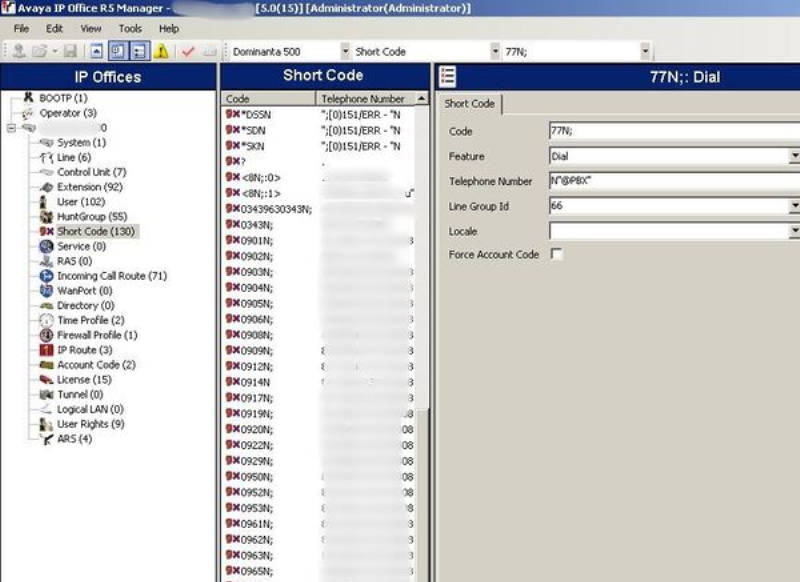Select the HuntGroup (55) icon

[46, 216]
